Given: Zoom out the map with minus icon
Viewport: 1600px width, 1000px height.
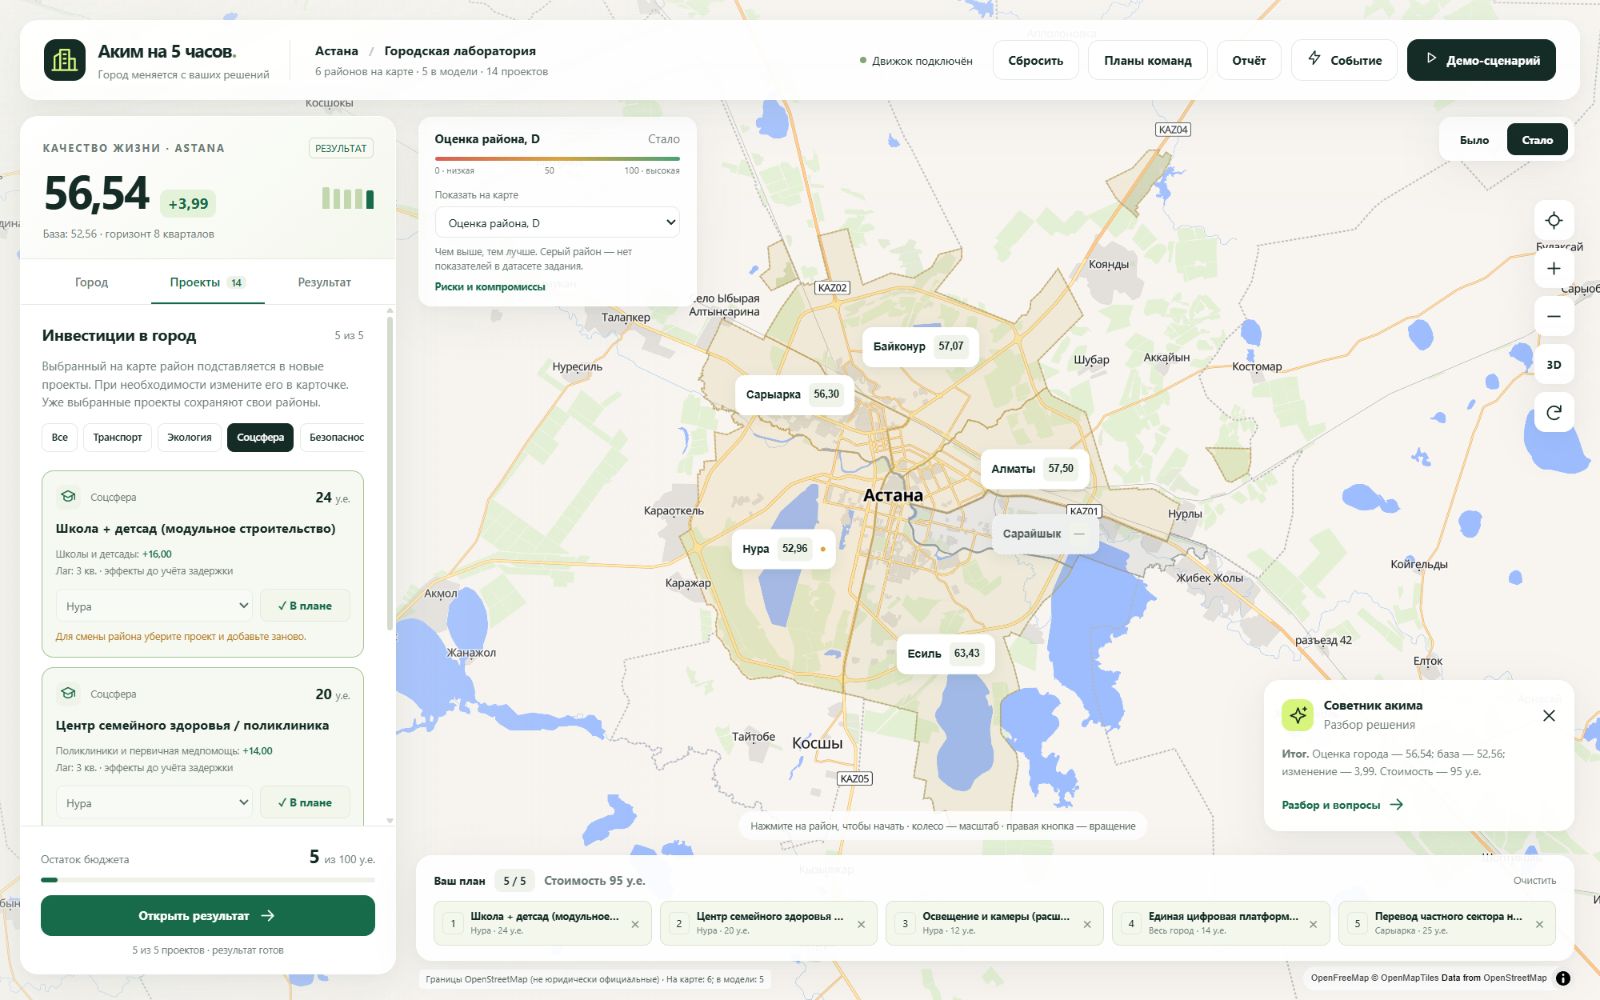Looking at the screenshot, I should pyautogui.click(x=1554, y=317).
